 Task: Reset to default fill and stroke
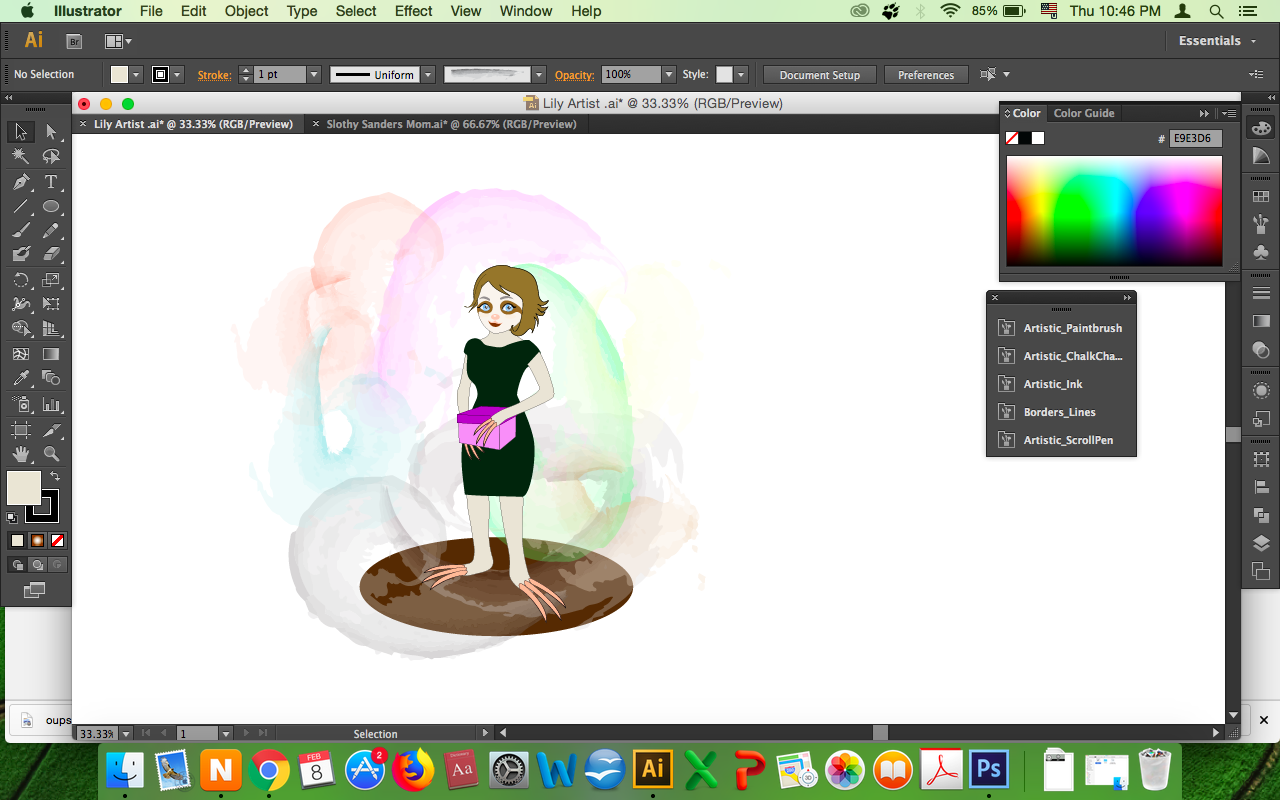pos(12,517)
